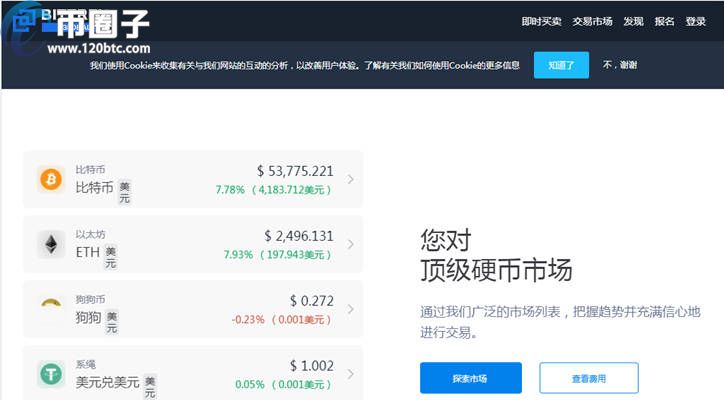Select 发现 in the top navigation

click(x=633, y=21)
